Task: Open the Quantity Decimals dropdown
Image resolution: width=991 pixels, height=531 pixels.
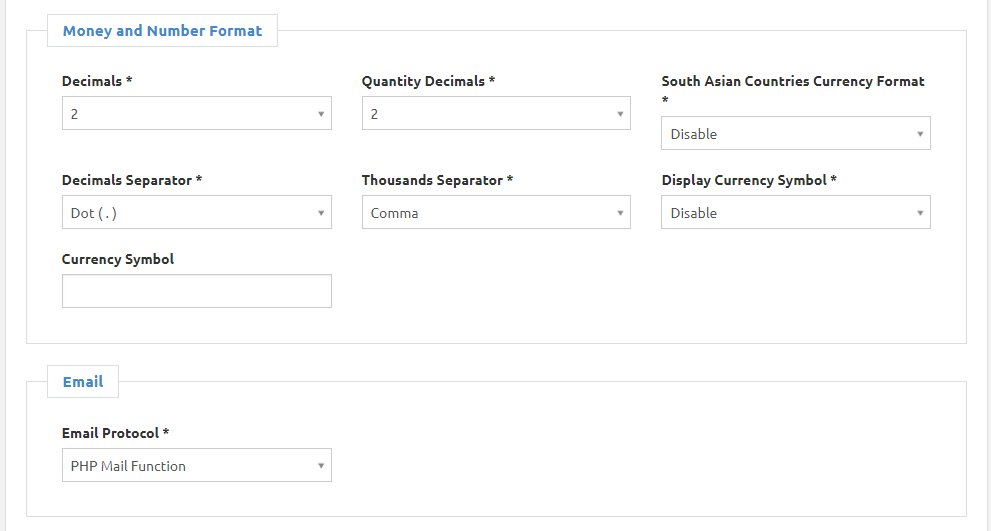Action: 496,114
